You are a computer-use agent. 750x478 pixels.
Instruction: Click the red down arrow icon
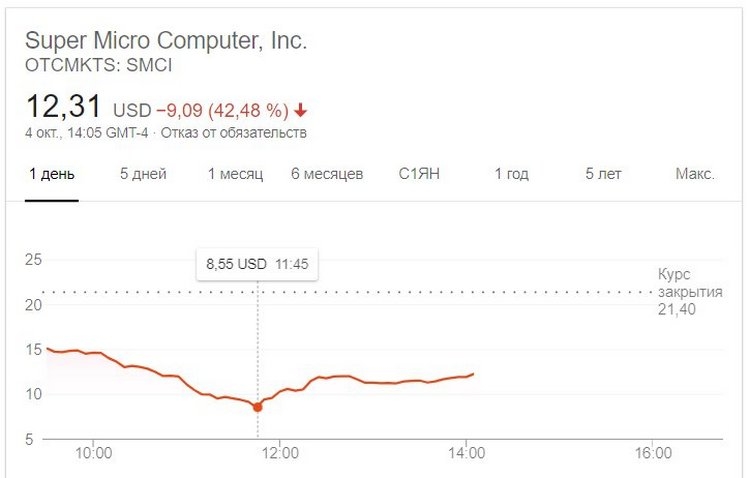(x=300, y=111)
